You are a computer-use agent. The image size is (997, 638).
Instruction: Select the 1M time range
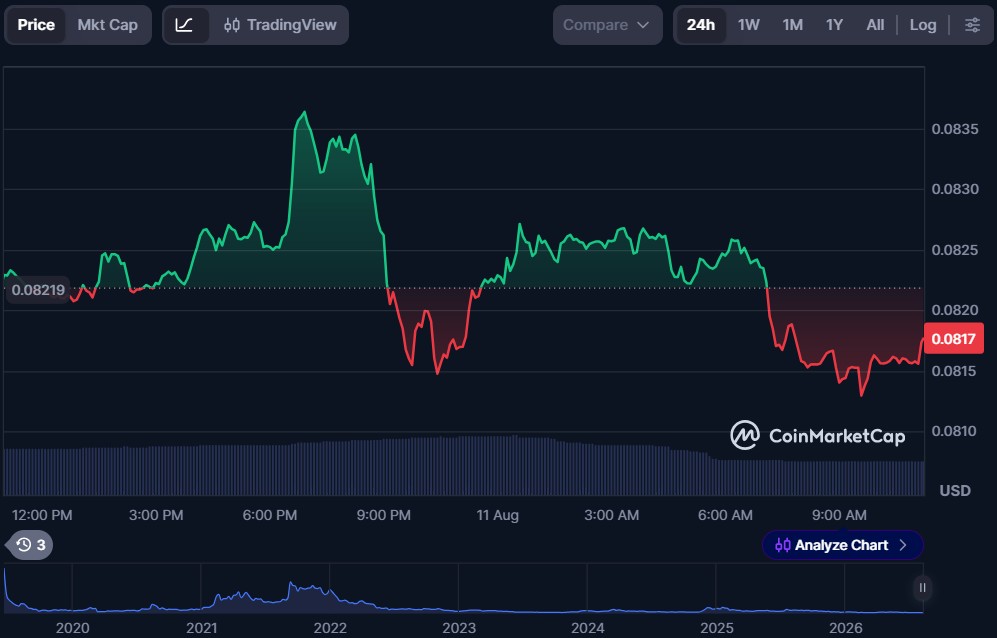tap(792, 25)
